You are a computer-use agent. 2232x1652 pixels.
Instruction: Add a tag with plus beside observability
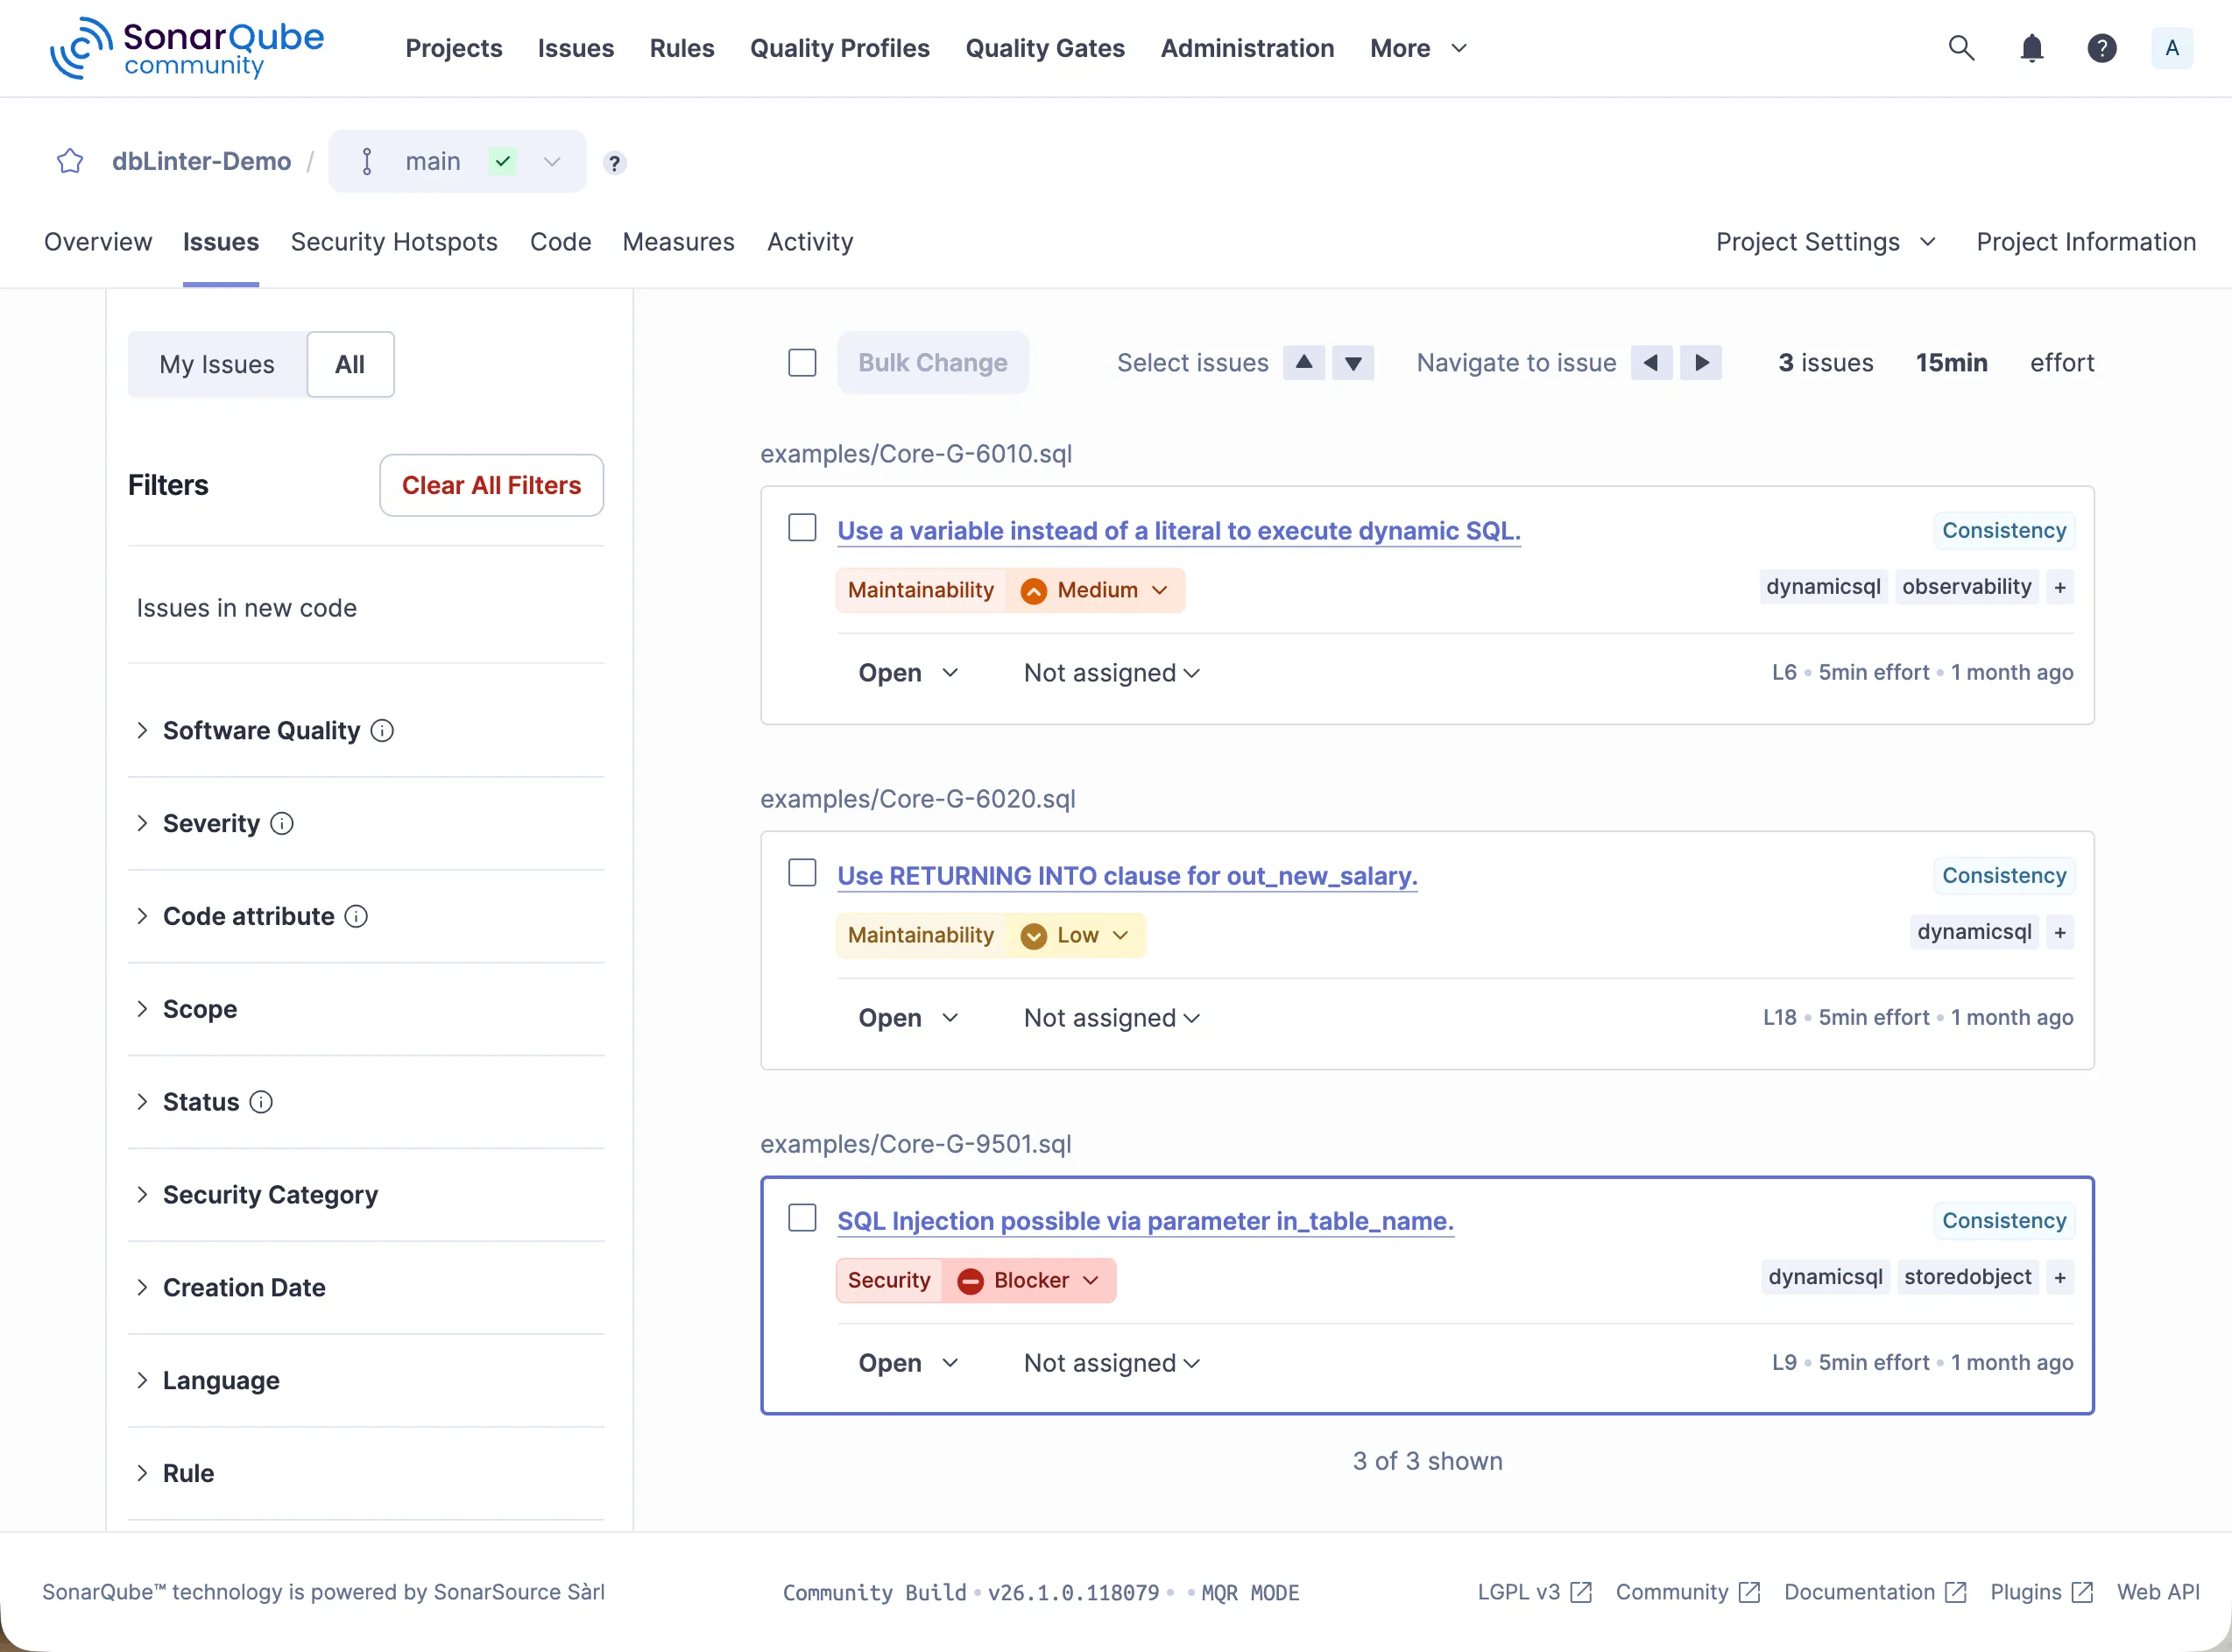click(2059, 587)
